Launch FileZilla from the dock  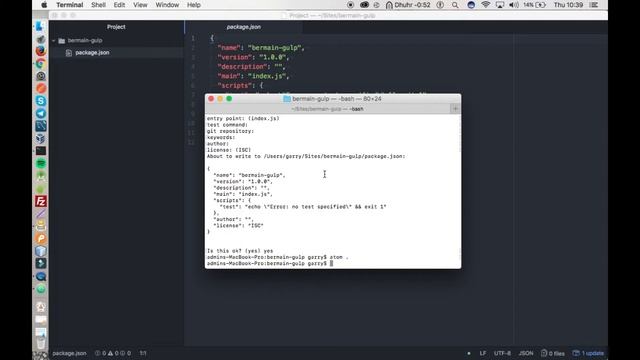coord(41,201)
